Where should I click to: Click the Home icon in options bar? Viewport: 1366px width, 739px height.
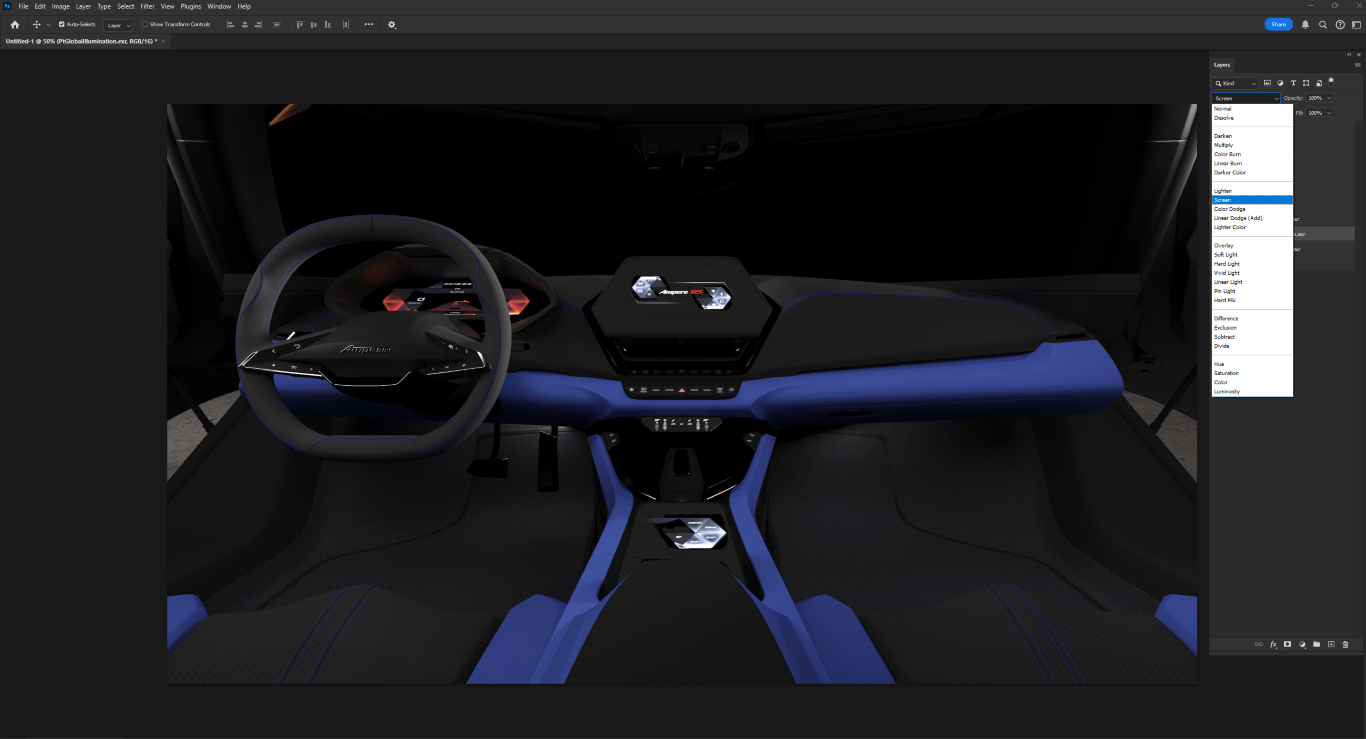[x=14, y=24]
